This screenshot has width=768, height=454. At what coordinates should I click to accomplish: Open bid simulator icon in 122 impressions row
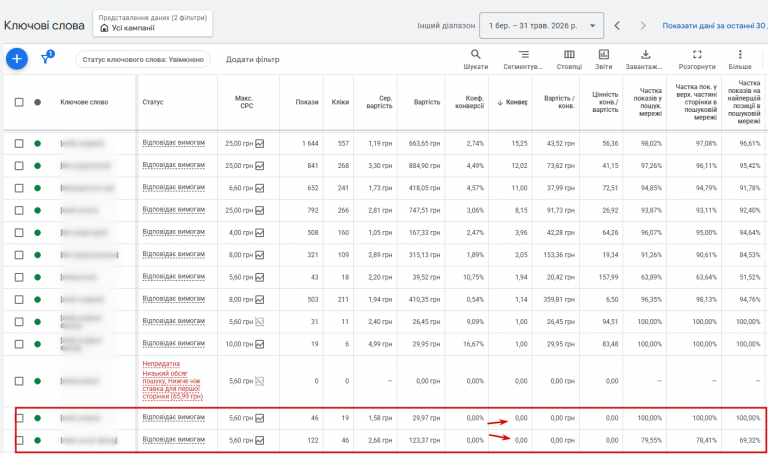260,440
